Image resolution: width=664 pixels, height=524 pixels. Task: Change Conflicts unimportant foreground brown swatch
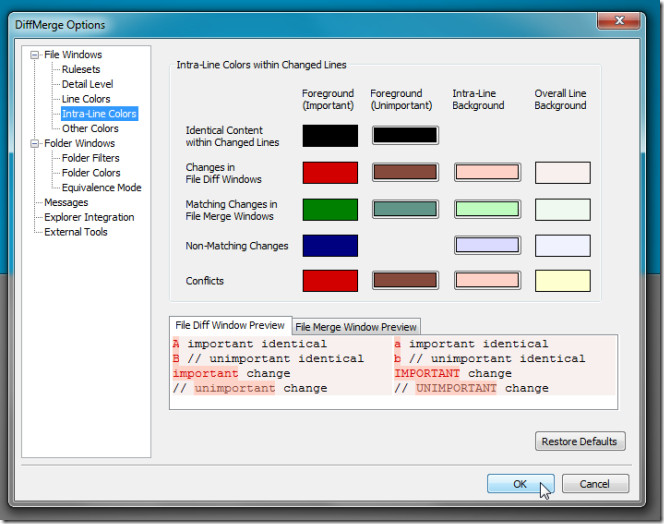point(405,280)
